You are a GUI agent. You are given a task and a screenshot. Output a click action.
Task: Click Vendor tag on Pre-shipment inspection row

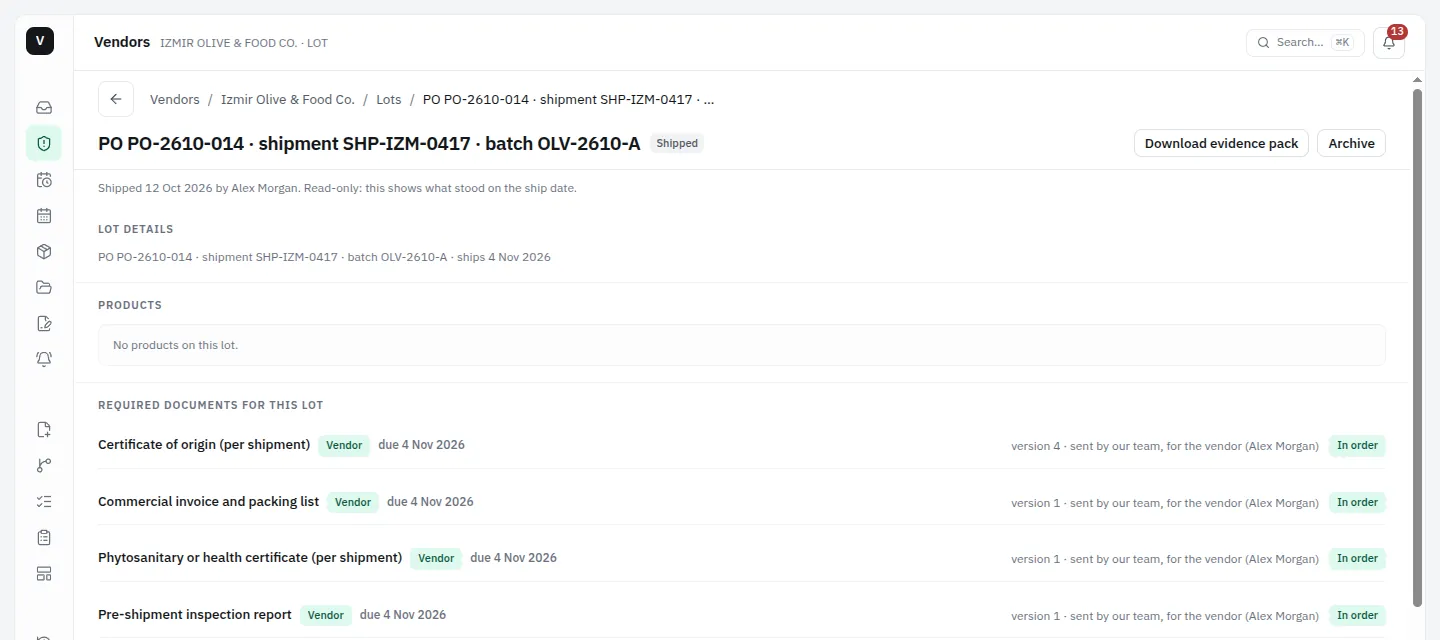[326, 615]
